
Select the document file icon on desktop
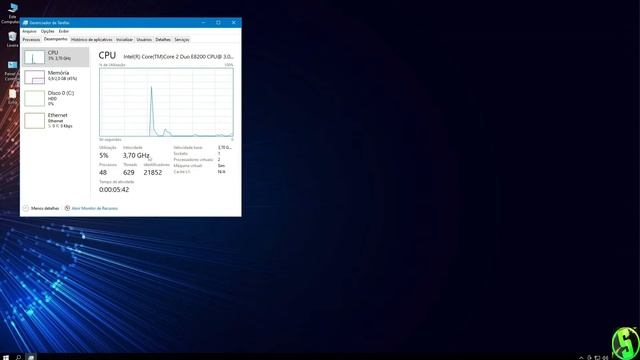13,96
